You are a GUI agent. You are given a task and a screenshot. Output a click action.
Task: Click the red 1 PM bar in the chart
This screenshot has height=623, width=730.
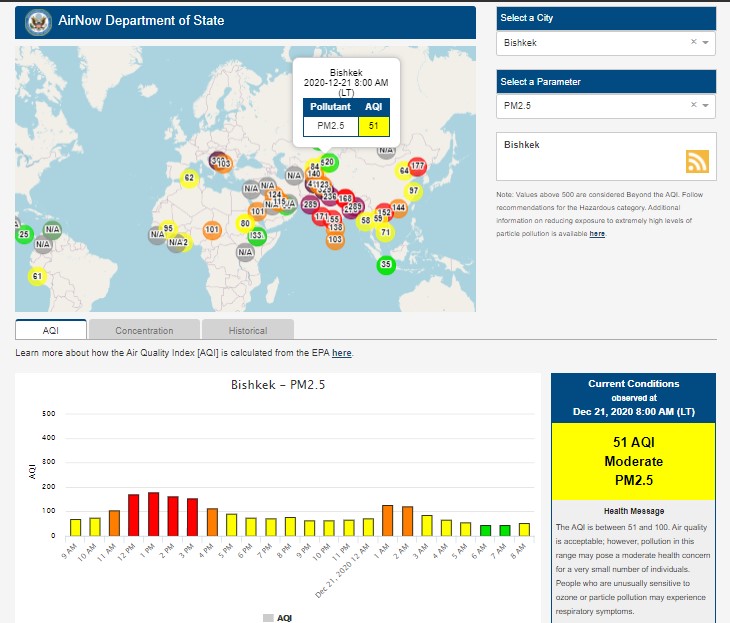pos(153,514)
